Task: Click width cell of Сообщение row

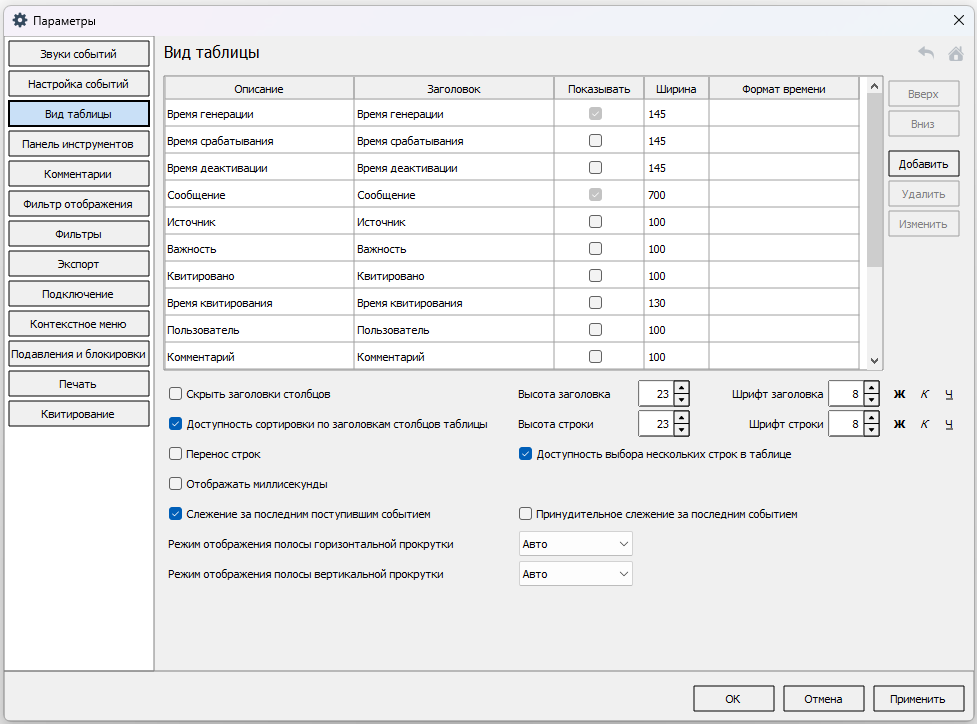Action: tap(676, 195)
